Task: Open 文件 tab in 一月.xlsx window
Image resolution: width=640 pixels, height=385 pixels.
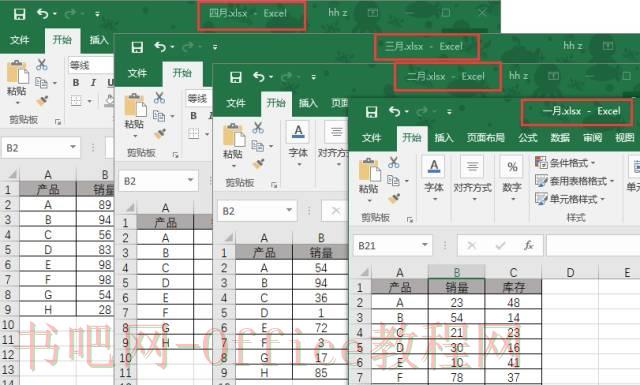Action: [x=371, y=138]
